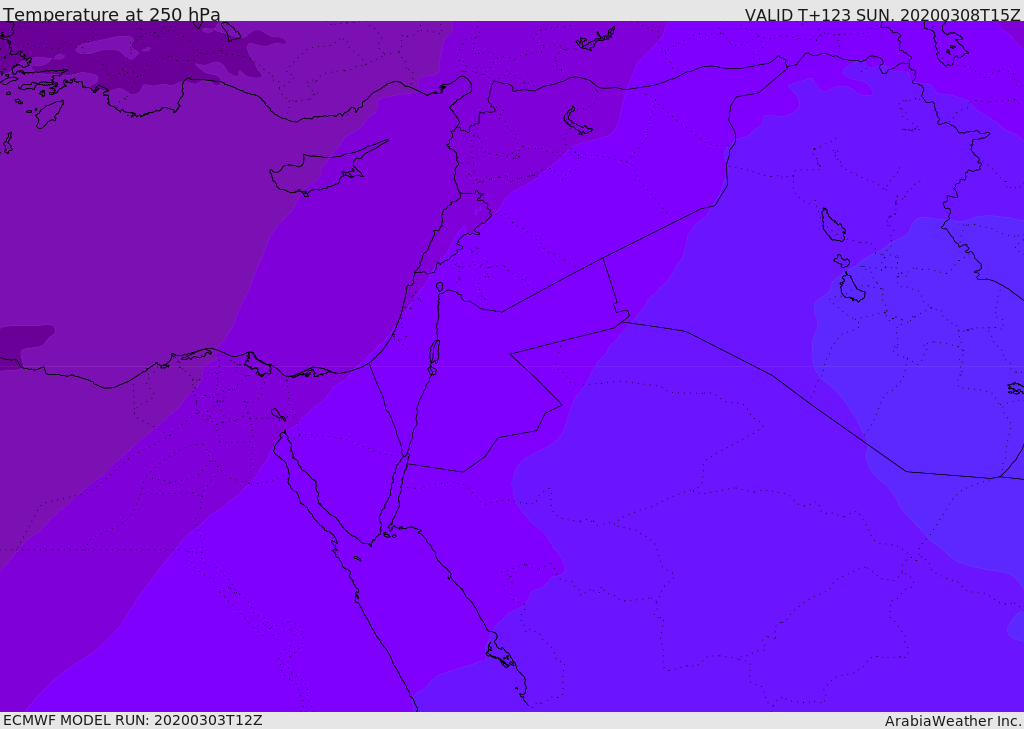Click the 'ECMWF MODEL RUN: 20200303T12Z' label
Screen dimensions: 1024x729
[132, 720]
